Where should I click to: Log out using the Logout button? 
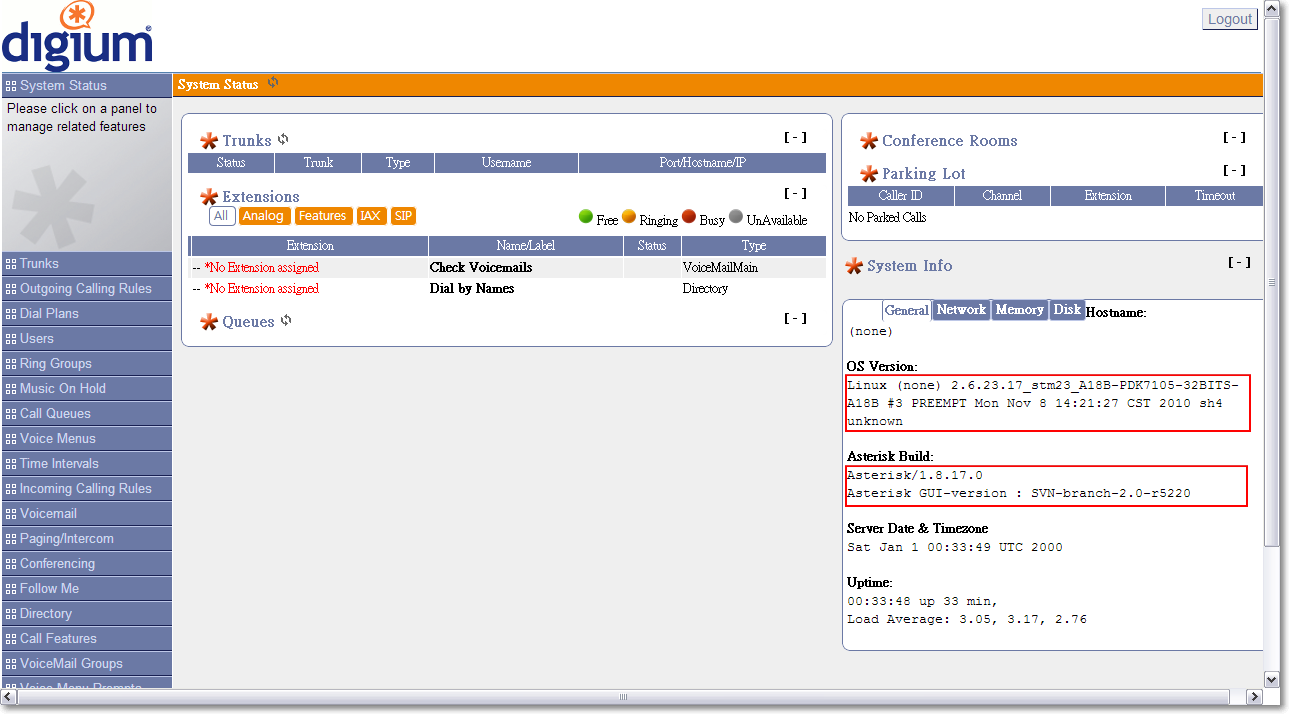point(1230,19)
